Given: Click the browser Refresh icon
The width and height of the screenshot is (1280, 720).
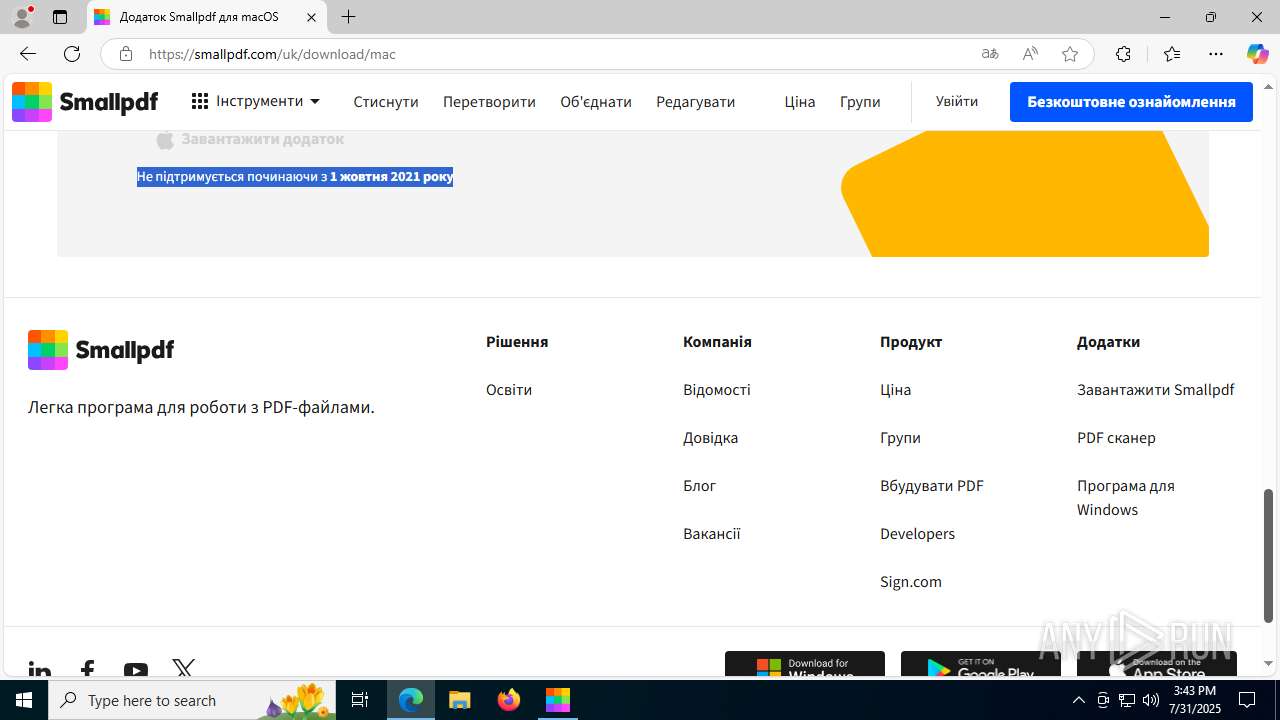Looking at the screenshot, I should click(x=72, y=54).
